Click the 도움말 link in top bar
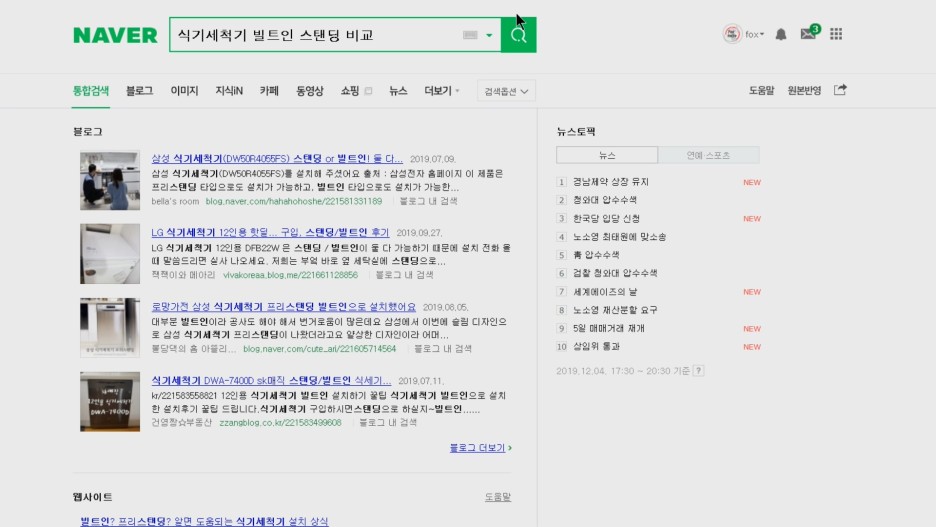936x527 pixels. (761, 91)
